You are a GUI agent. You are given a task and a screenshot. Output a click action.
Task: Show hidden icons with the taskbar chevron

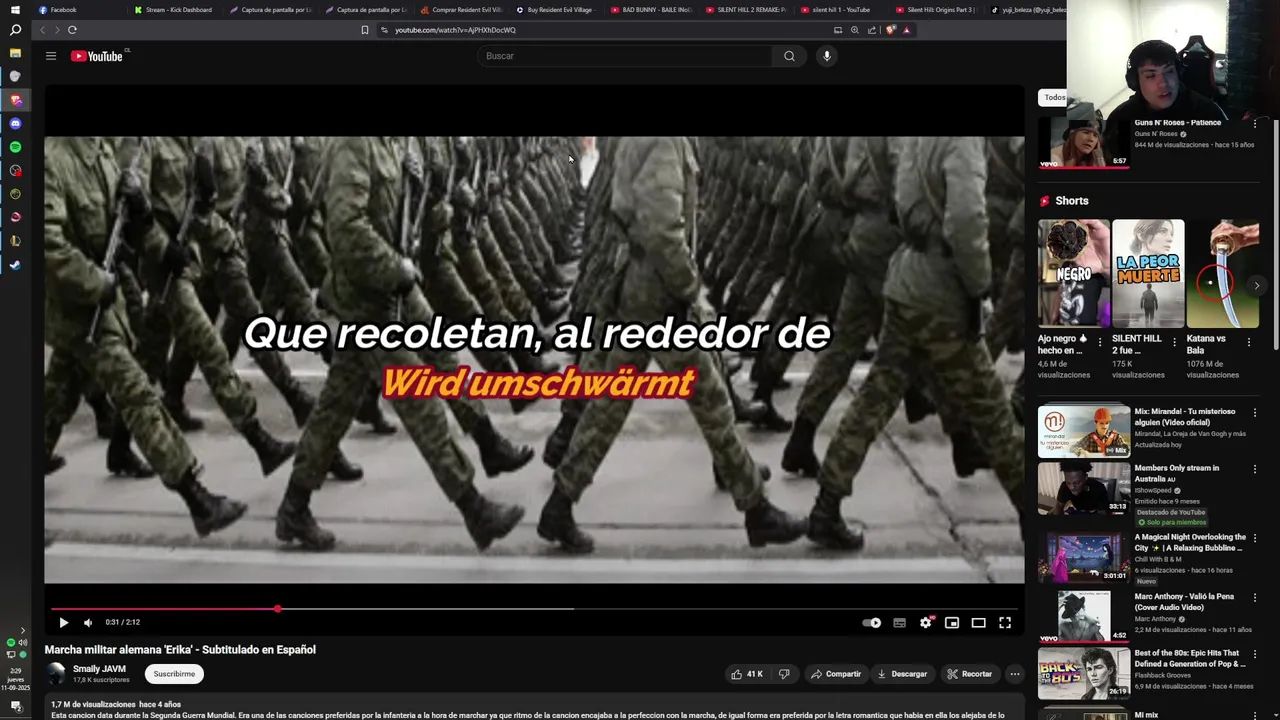pos(22,630)
